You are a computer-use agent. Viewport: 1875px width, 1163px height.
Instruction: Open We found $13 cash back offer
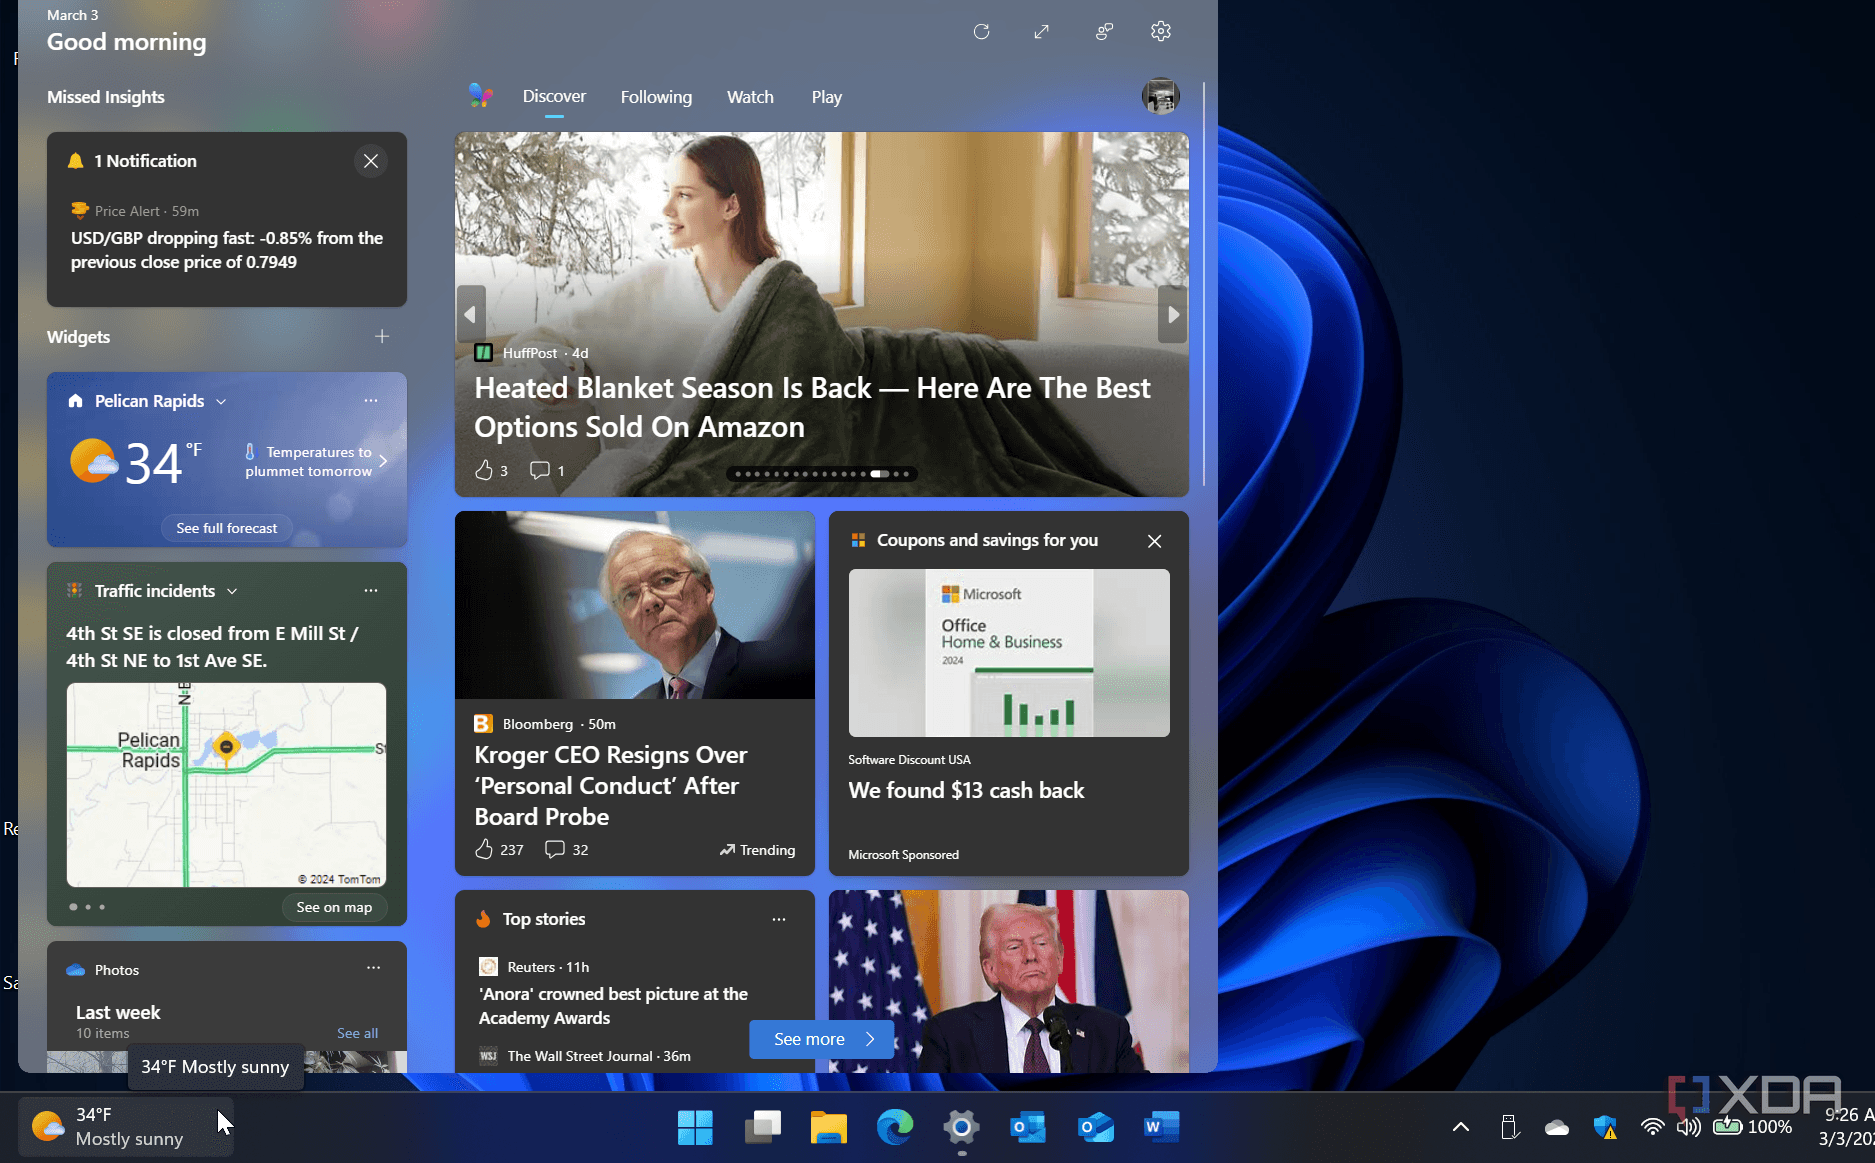966,790
